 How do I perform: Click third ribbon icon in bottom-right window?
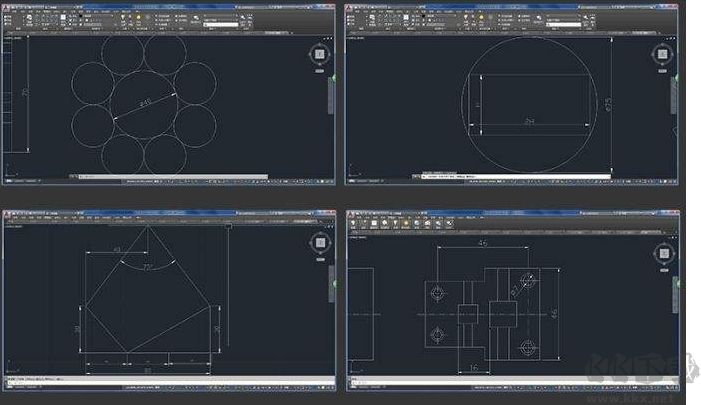click(374, 223)
